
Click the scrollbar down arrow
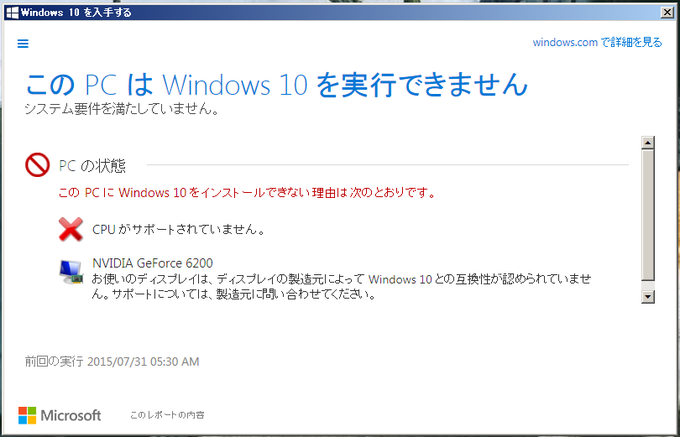648,297
